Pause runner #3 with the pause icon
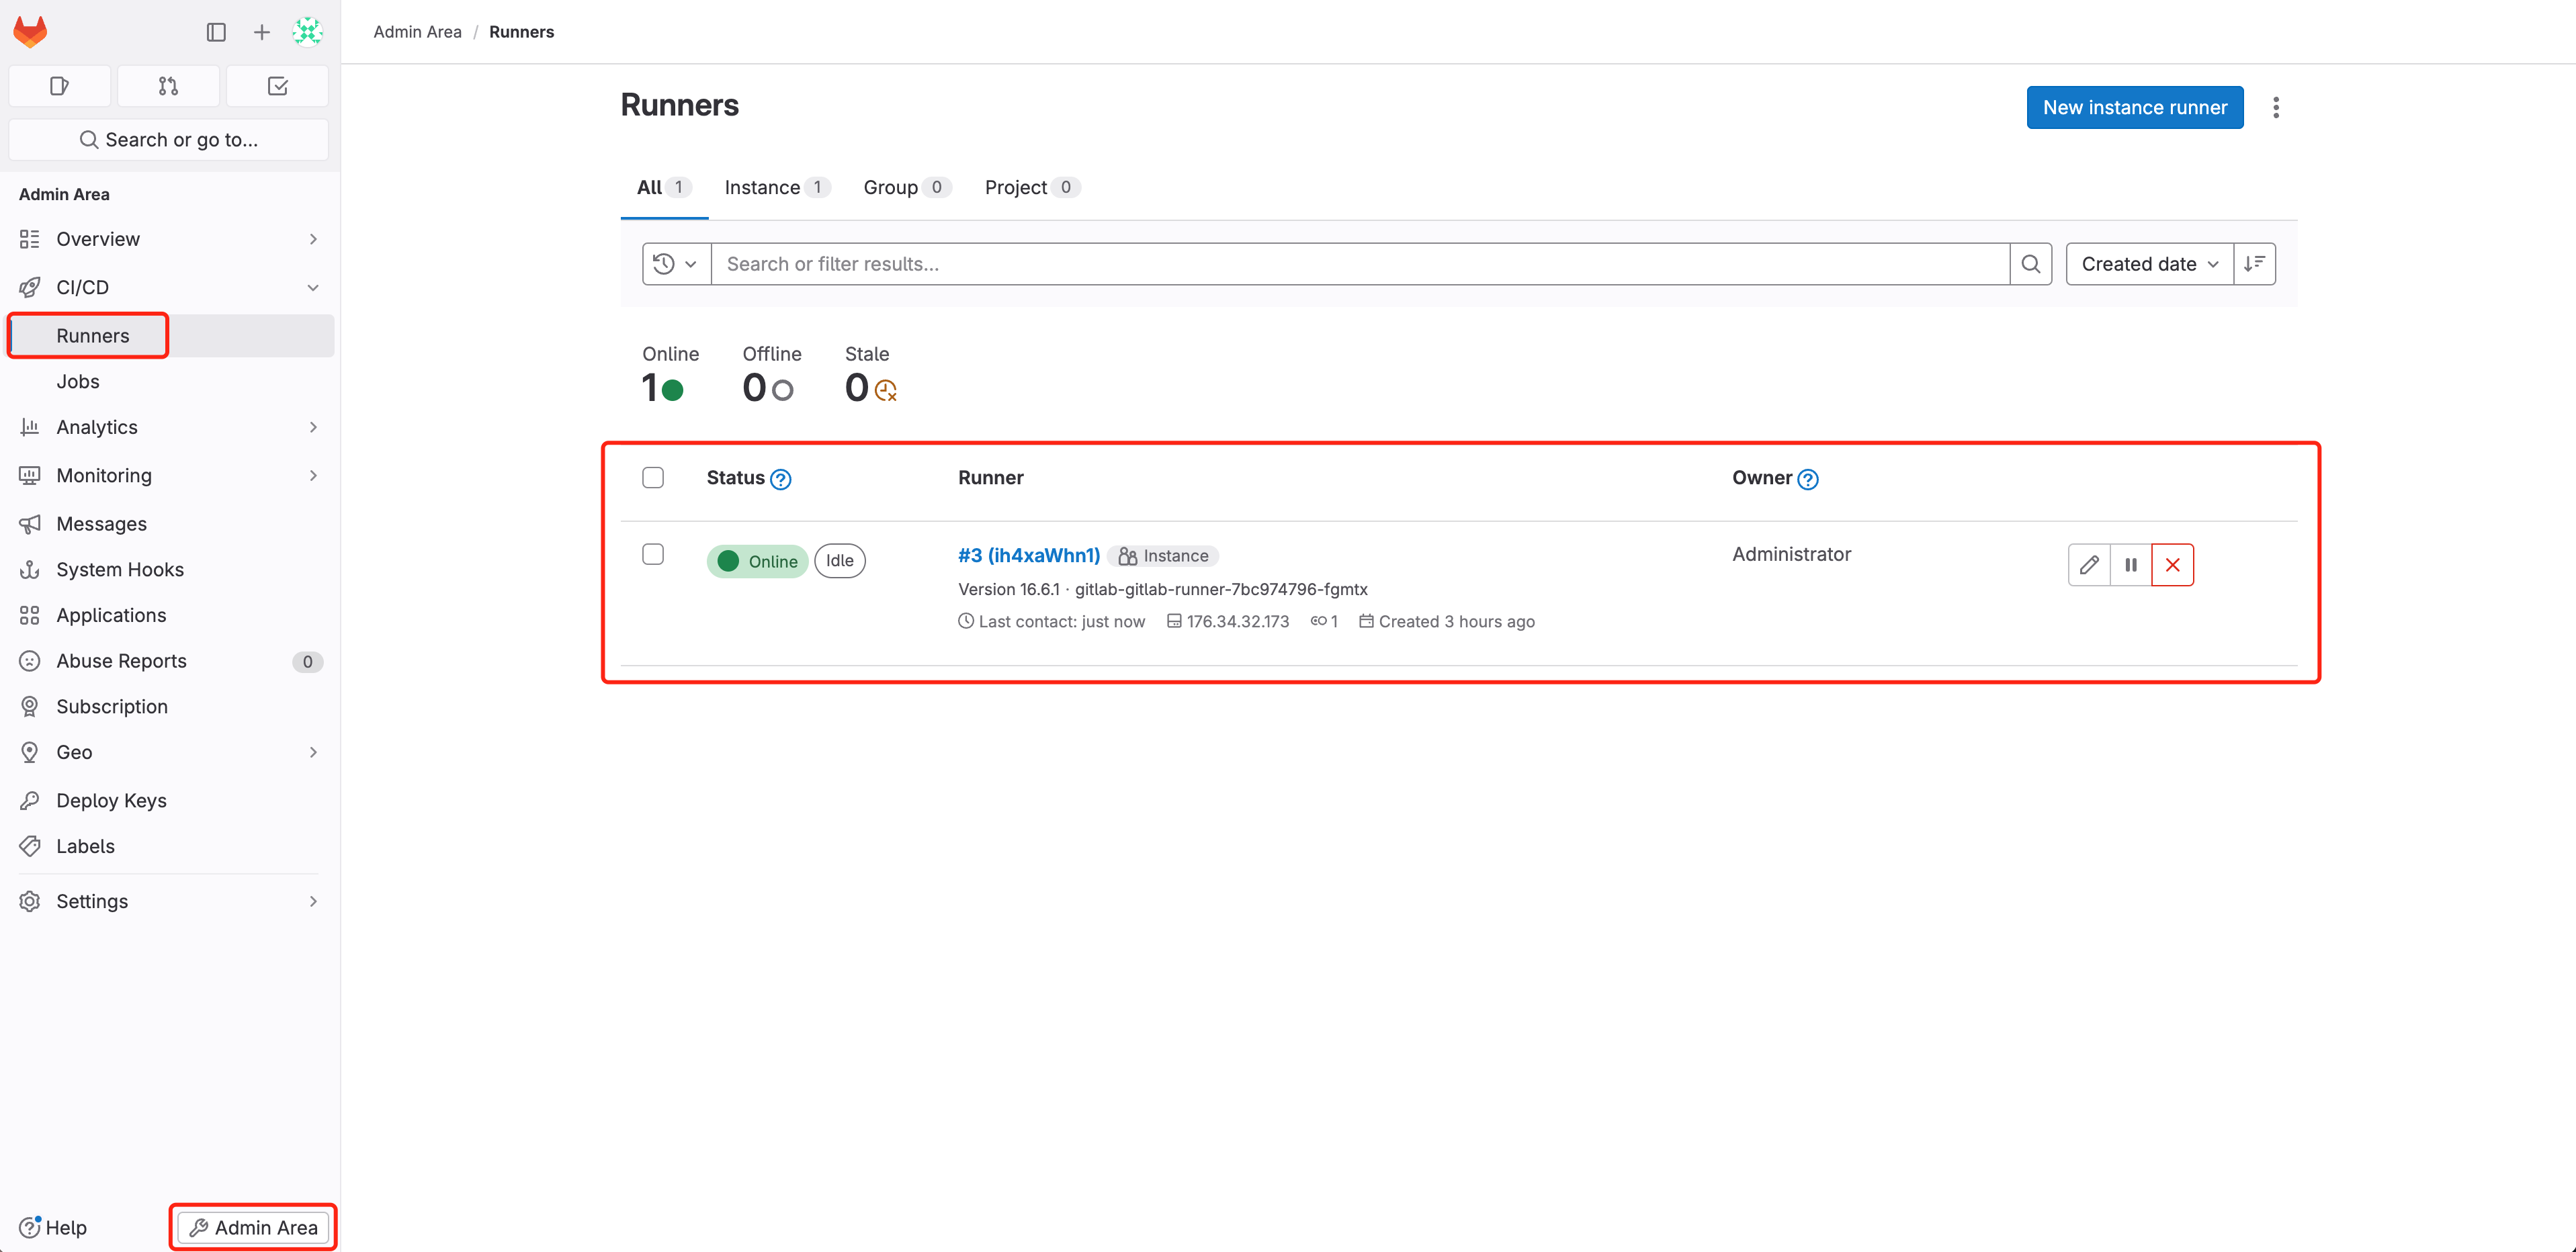This screenshot has width=2576, height=1252. pos(2131,565)
